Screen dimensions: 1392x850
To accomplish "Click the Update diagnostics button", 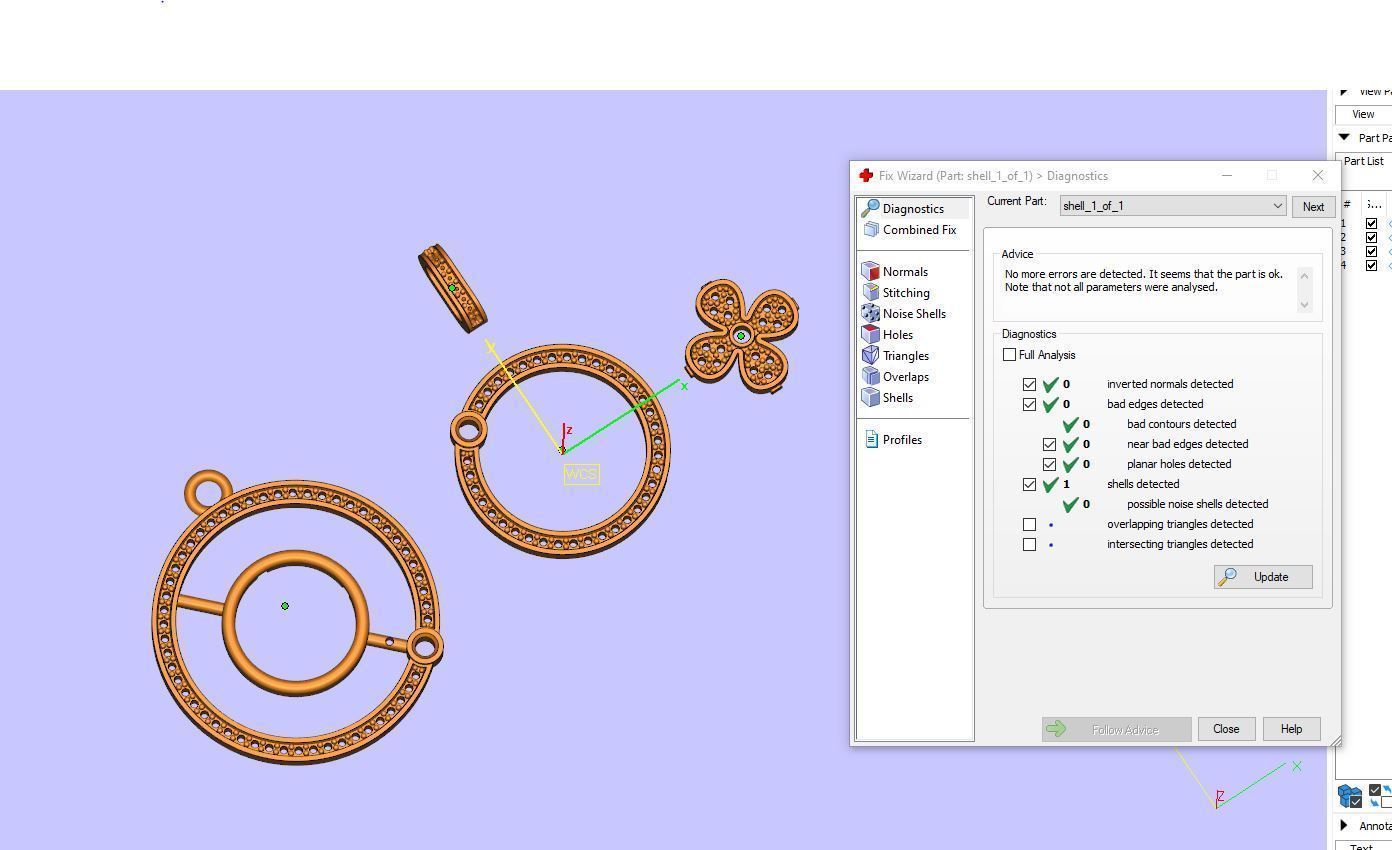I will point(1263,577).
